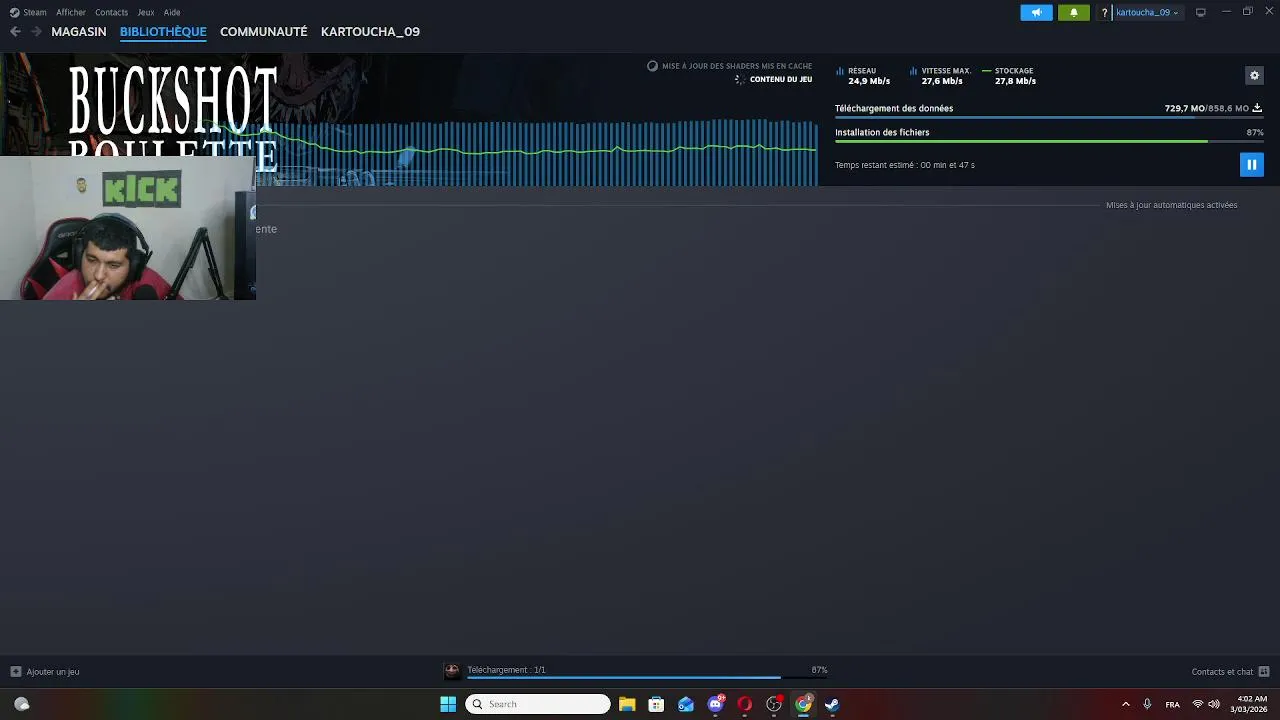Viewport: 1280px width, 720px height.
Task: Go back with the left arrow
Action: tap(15, 31)
